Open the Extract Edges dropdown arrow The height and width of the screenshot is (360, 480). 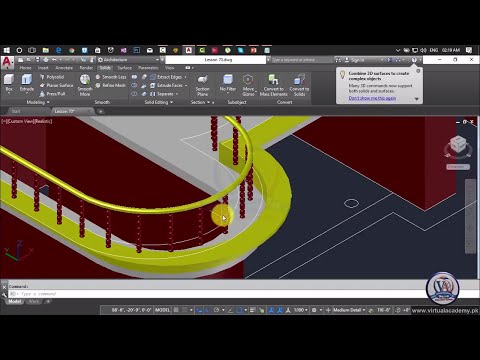point(186,77)
